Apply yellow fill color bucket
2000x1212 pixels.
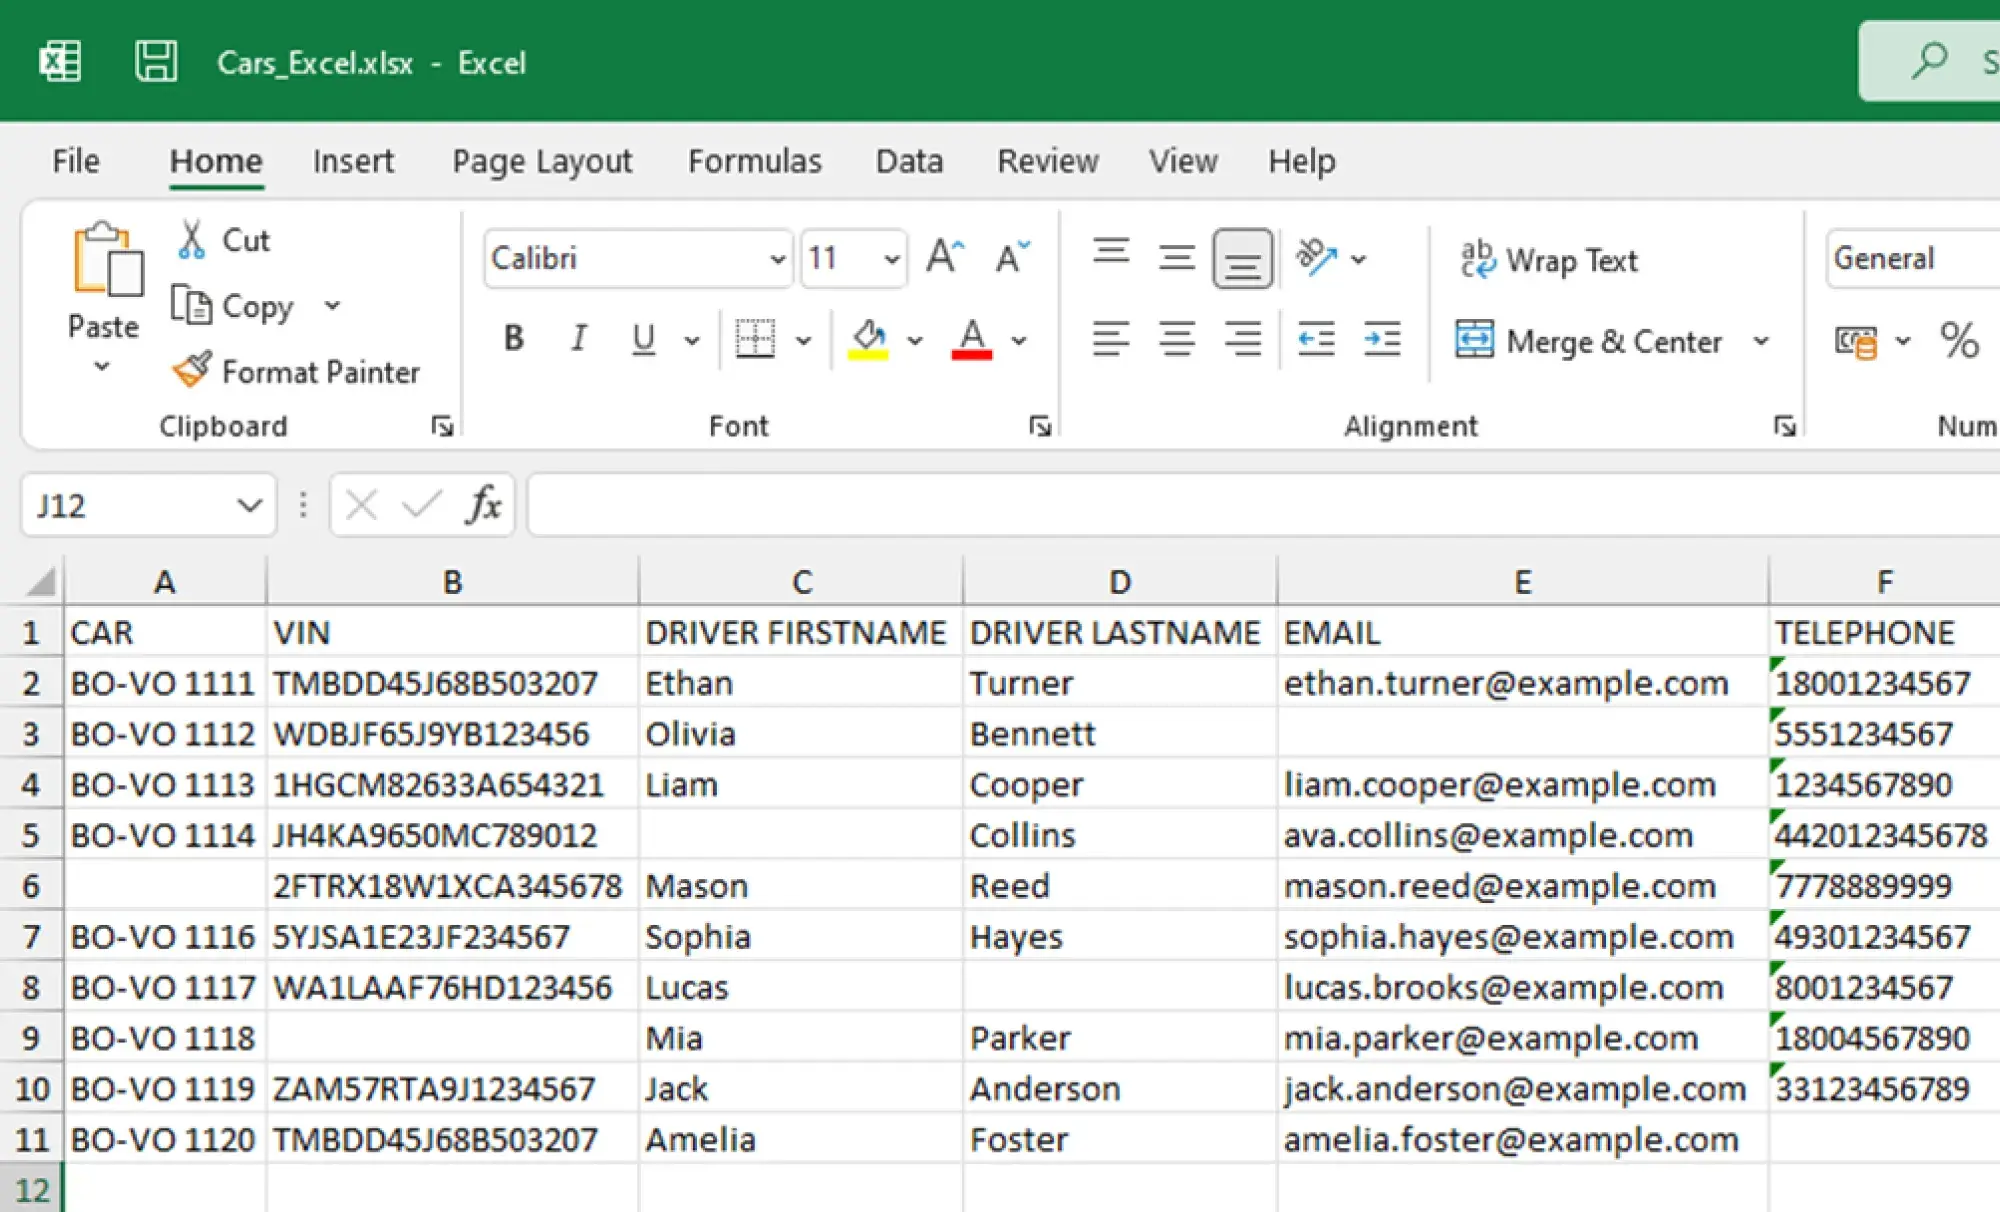click(868, 339)
